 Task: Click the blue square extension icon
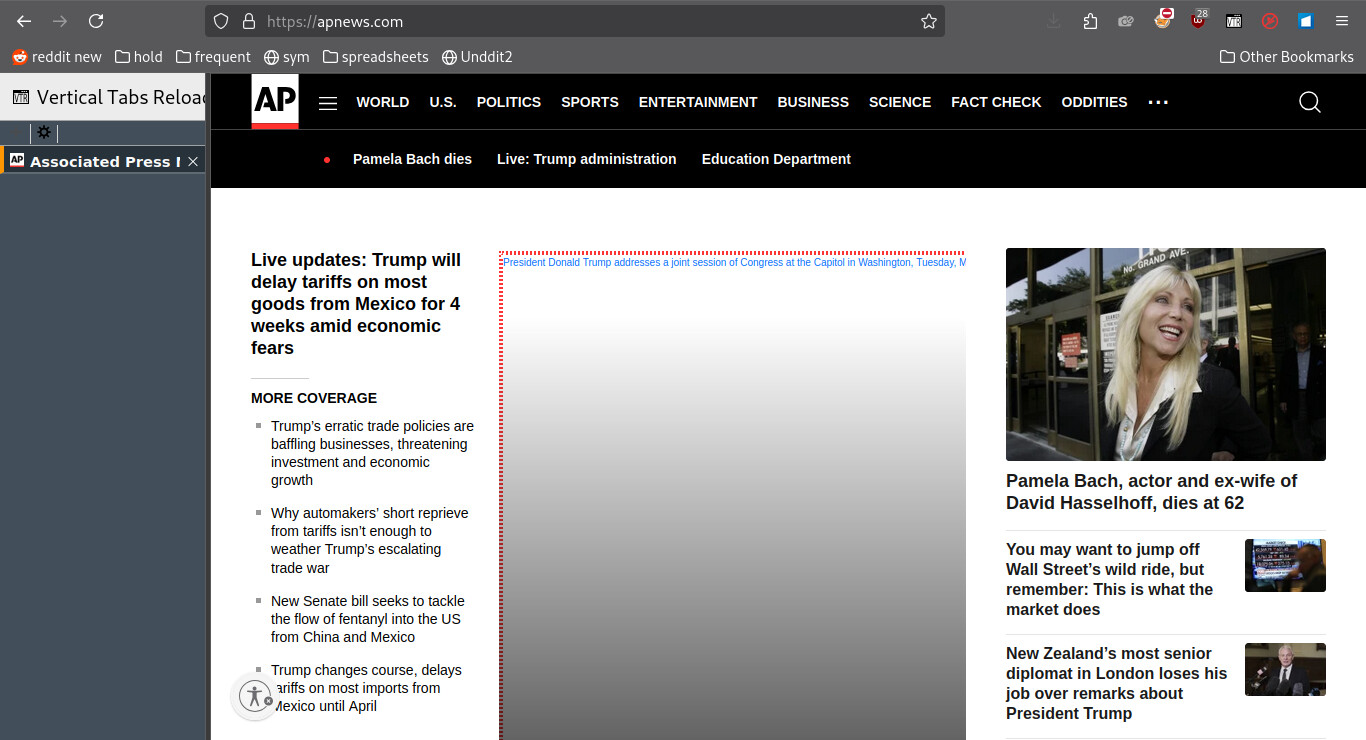click(1305, 21)
